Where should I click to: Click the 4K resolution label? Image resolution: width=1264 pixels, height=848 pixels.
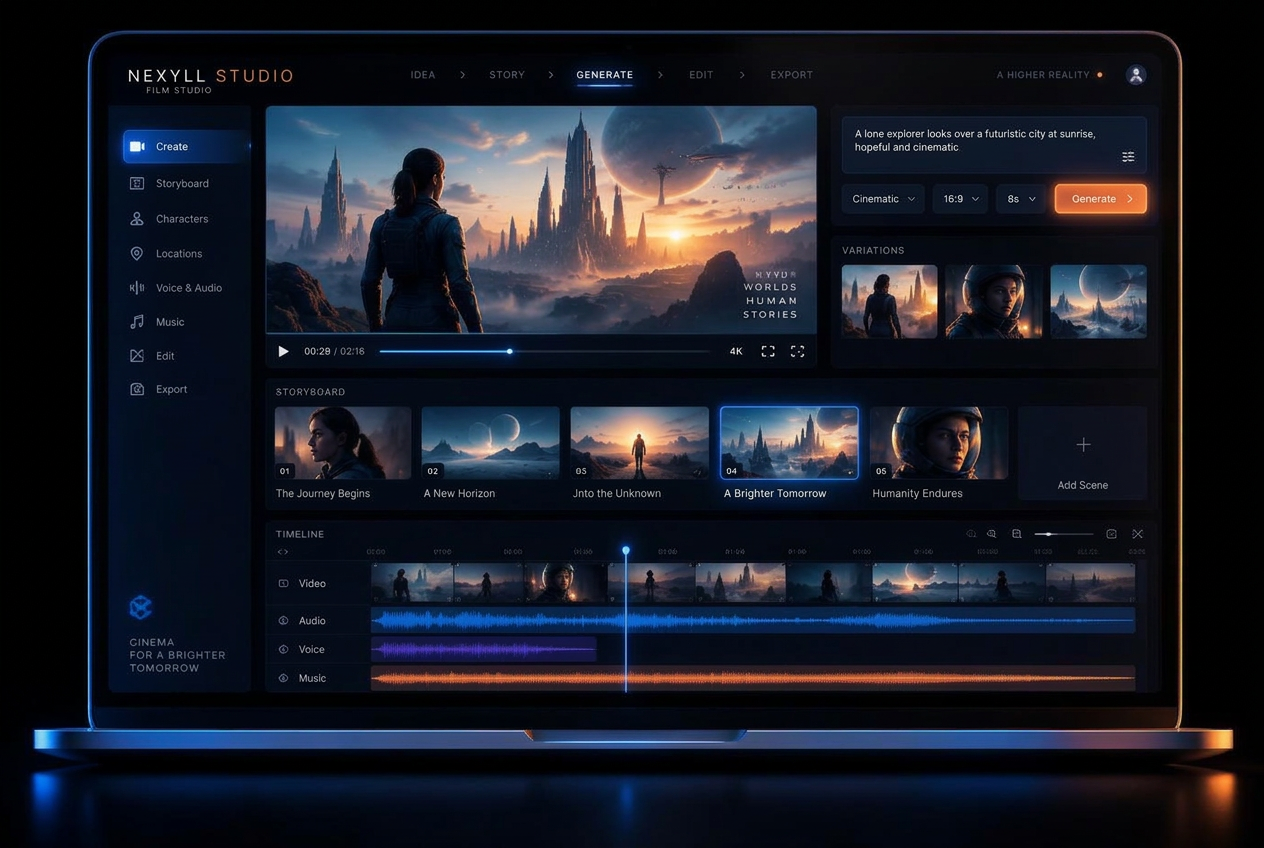[736, 351]
